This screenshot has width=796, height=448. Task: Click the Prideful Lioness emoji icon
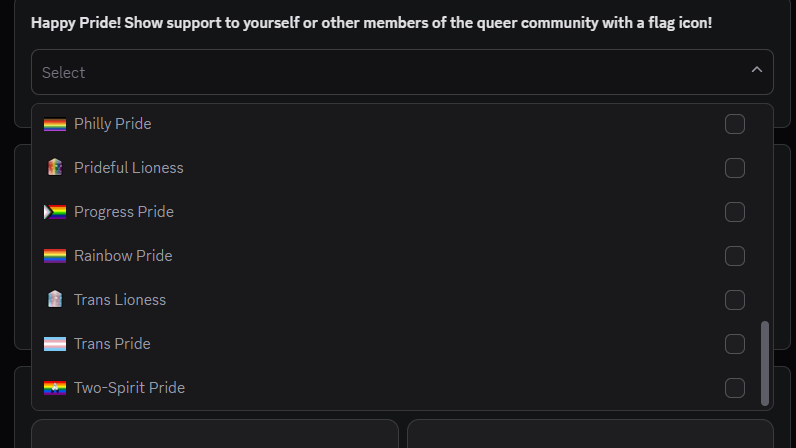pos(55,167)
